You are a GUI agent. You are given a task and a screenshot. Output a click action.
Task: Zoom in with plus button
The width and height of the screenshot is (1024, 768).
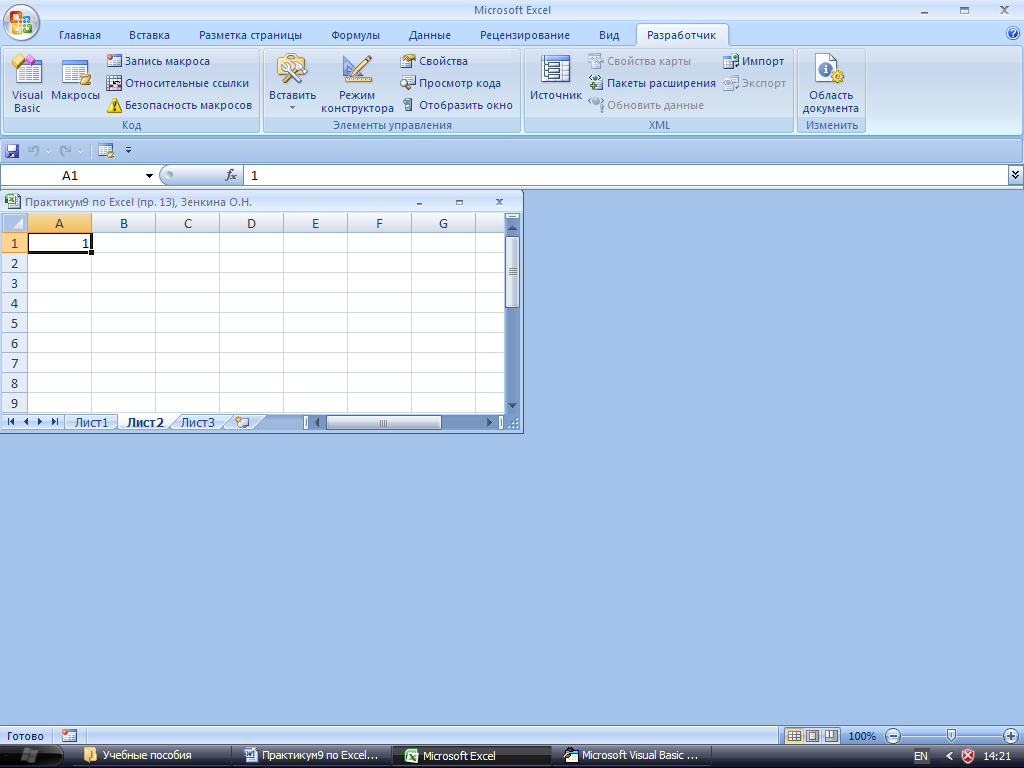pyautogui.click(x=1010, y=736)
